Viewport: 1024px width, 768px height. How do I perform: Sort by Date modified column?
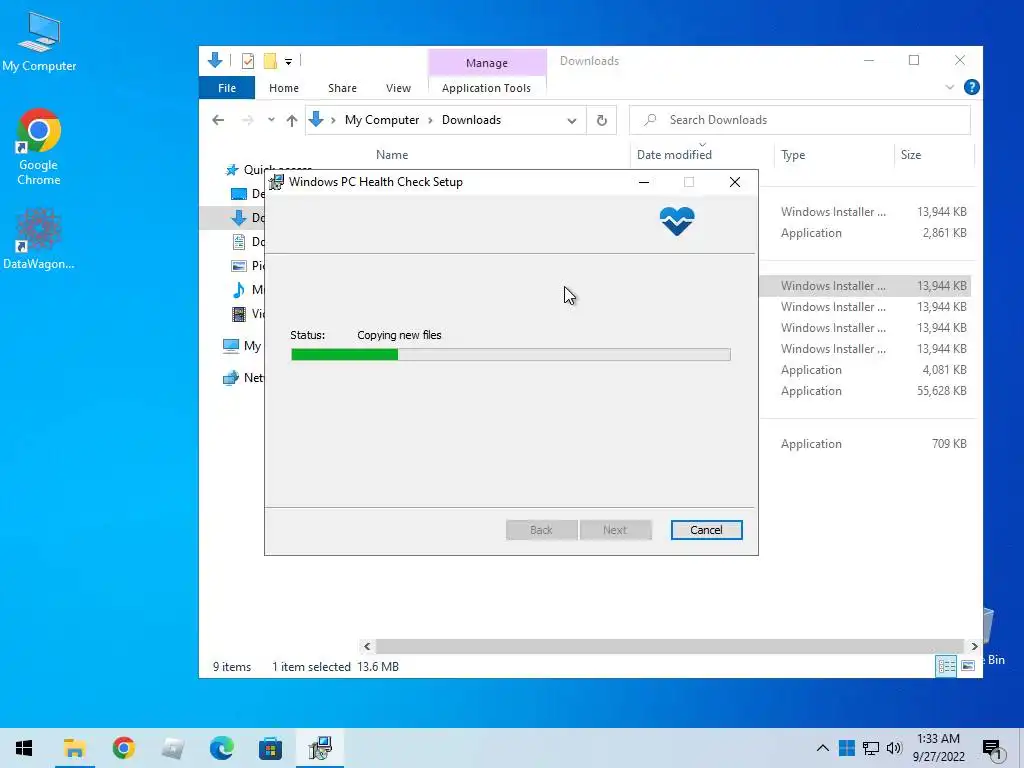pyautogui.click(x=674, y=155)
